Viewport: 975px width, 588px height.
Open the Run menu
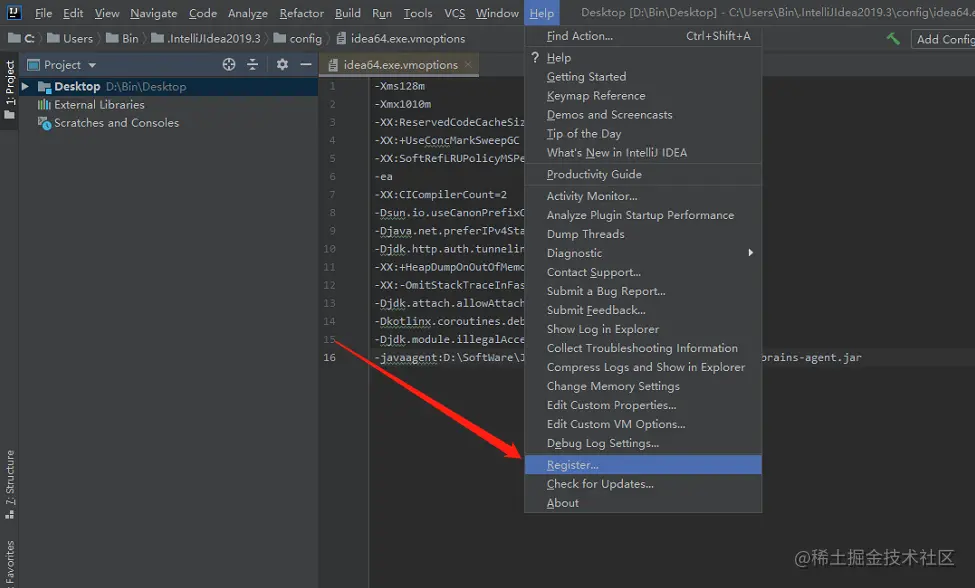pyautogui.click(x=382, y=13)
